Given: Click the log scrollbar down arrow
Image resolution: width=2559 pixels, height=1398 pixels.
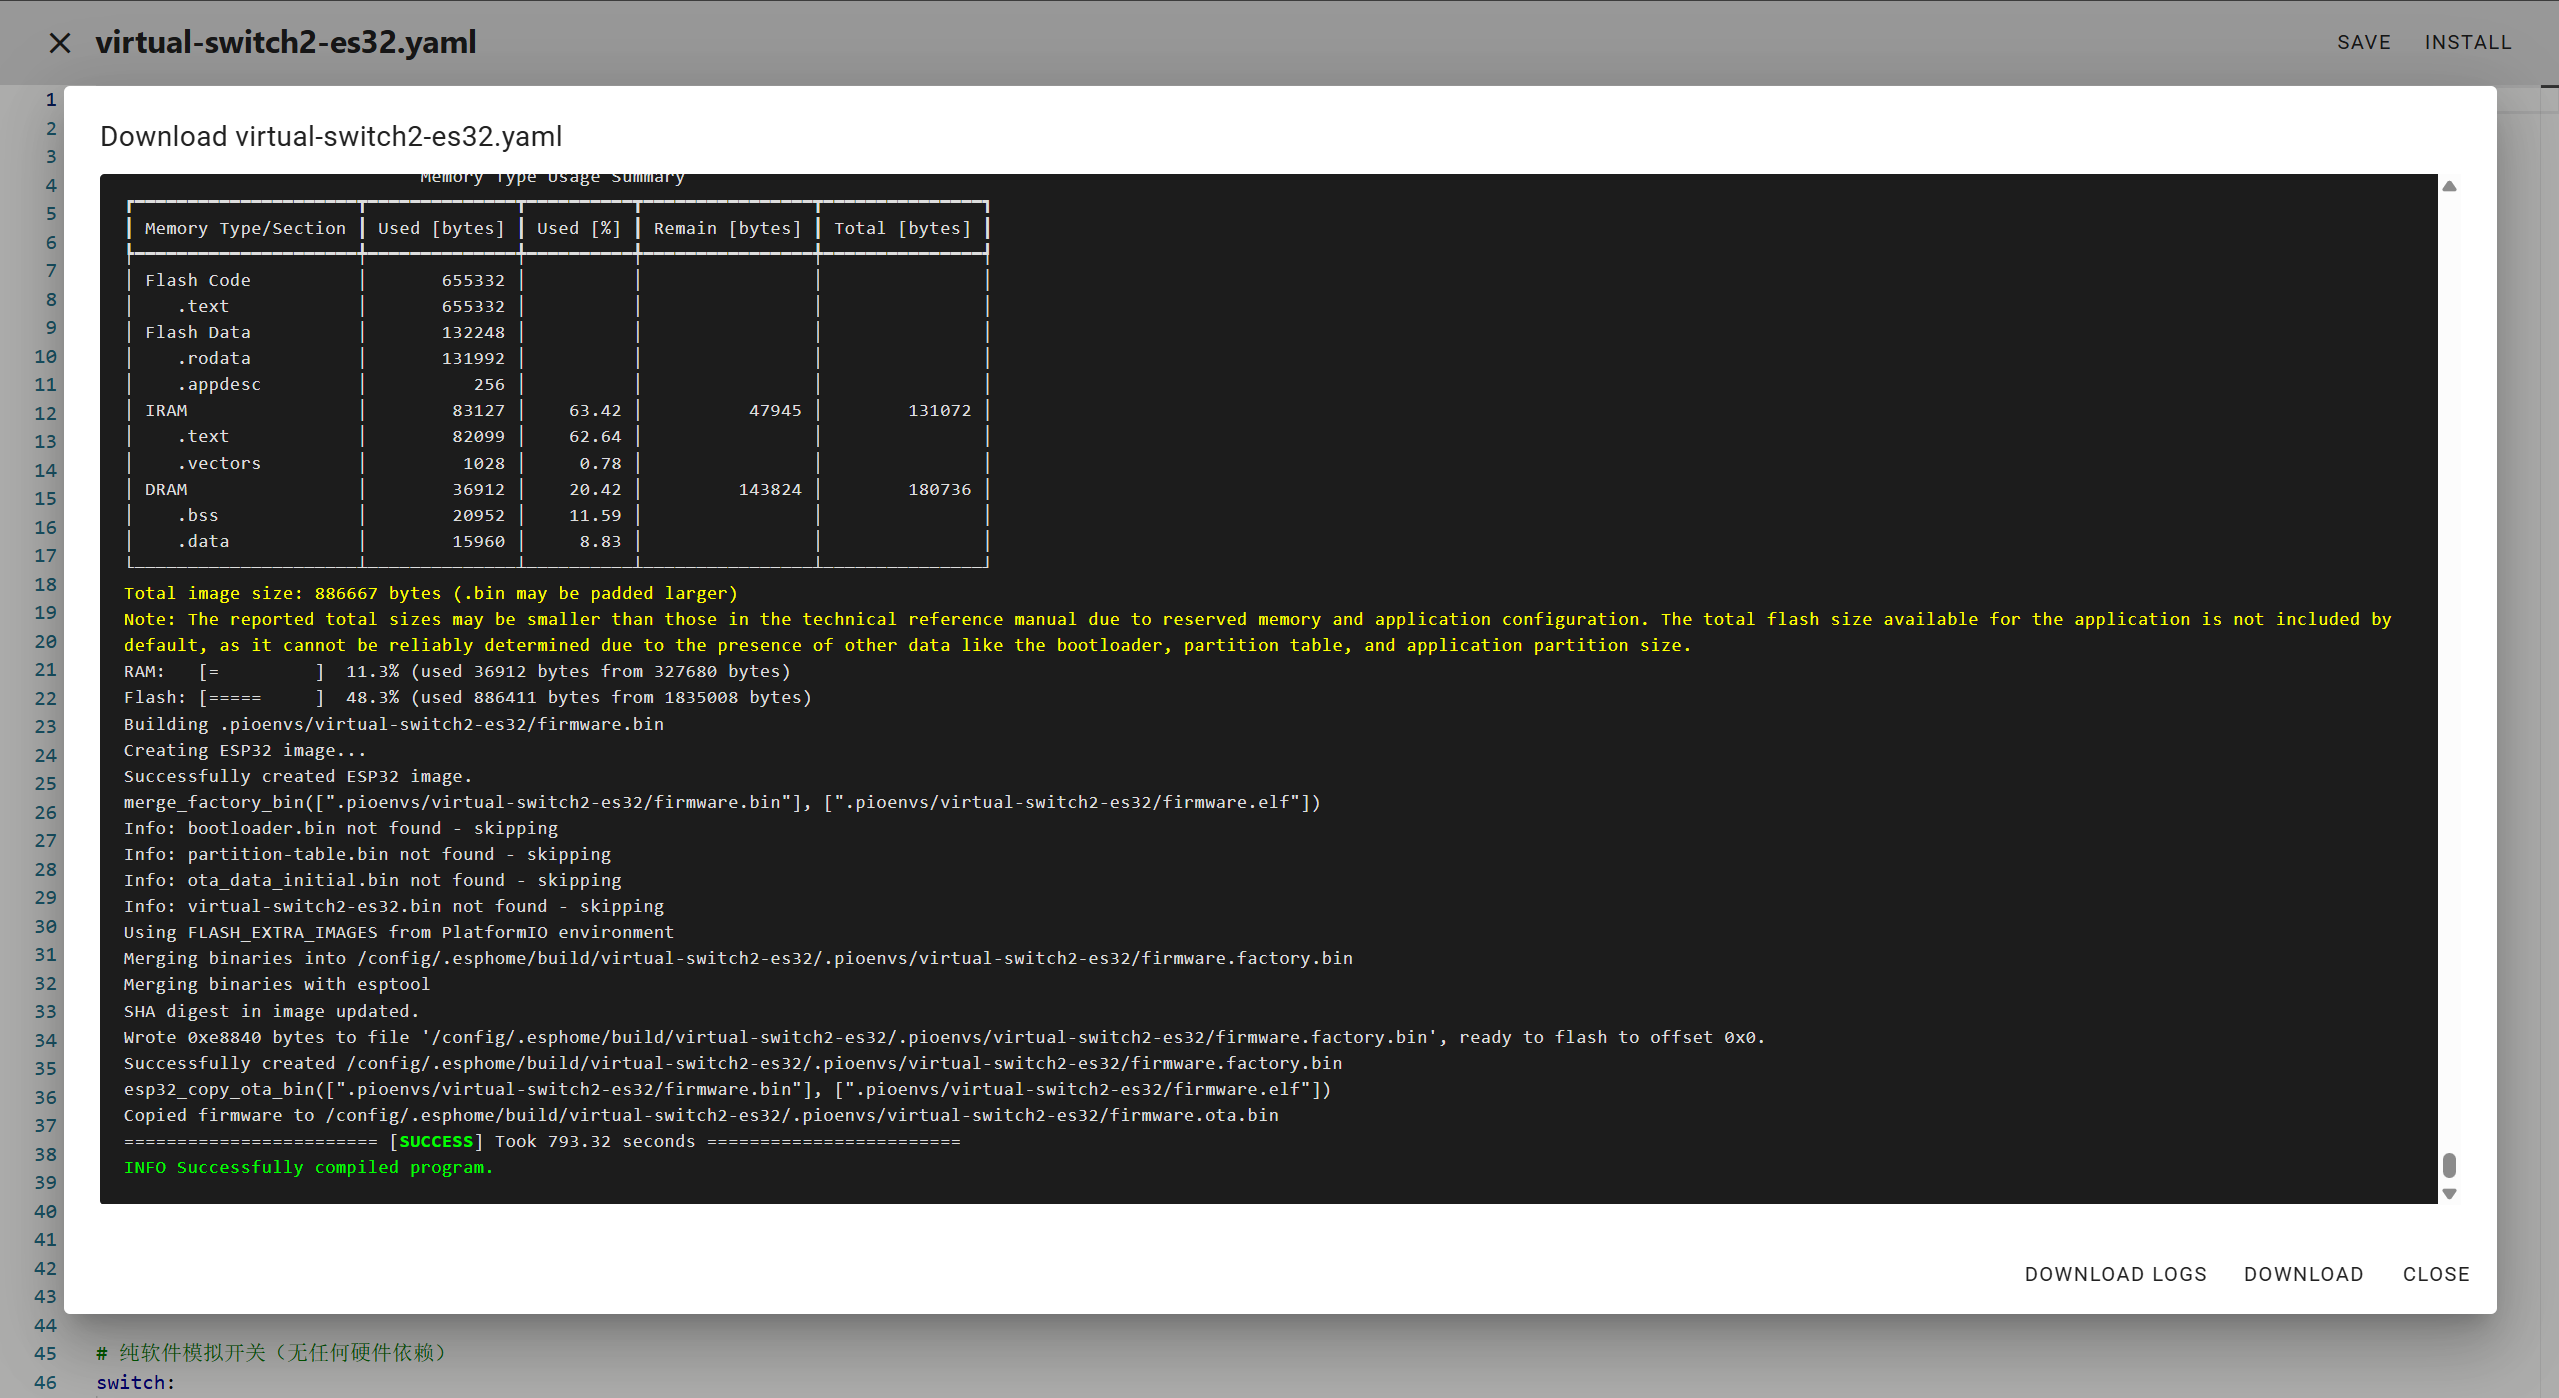Looking at the screenshot, I should pyautogui.click(x=2449, y=1194).
